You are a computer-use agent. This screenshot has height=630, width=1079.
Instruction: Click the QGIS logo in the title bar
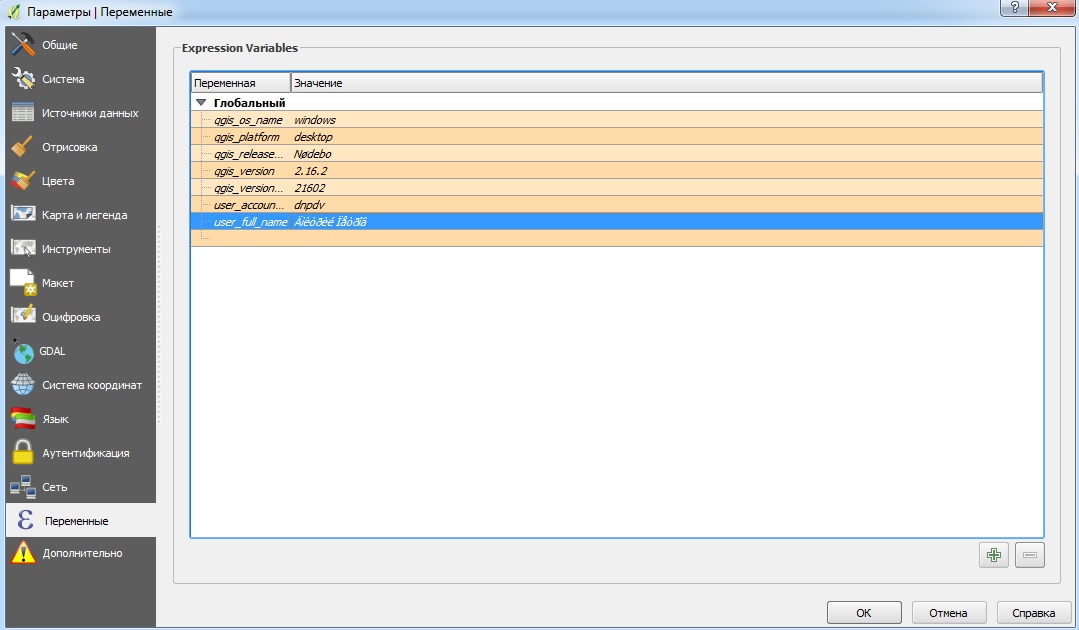click(x=13, y=12)
